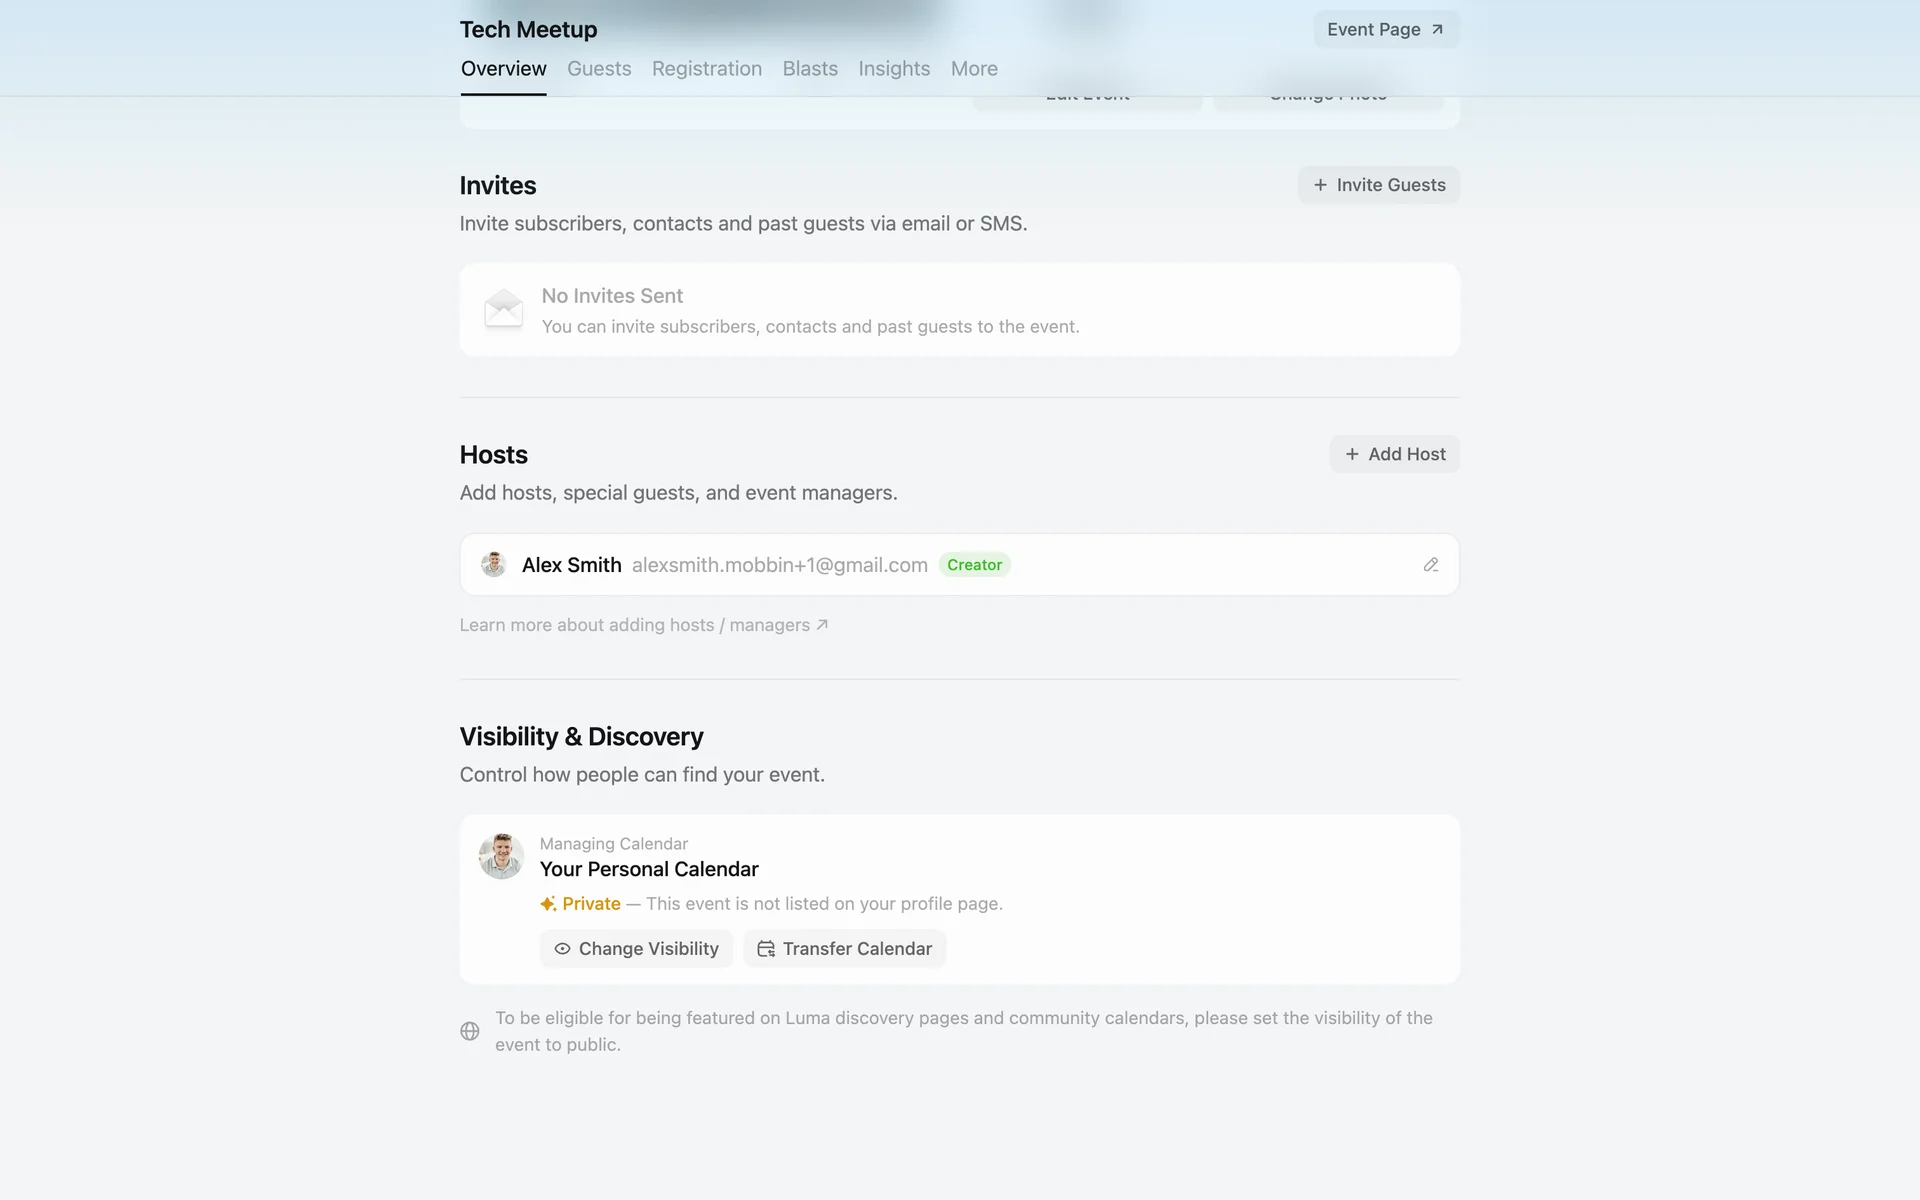This screenshot has width=1920, height=1200.
Task: Click the Your Personal Calendar title
Action: click(x=649, y=869)
